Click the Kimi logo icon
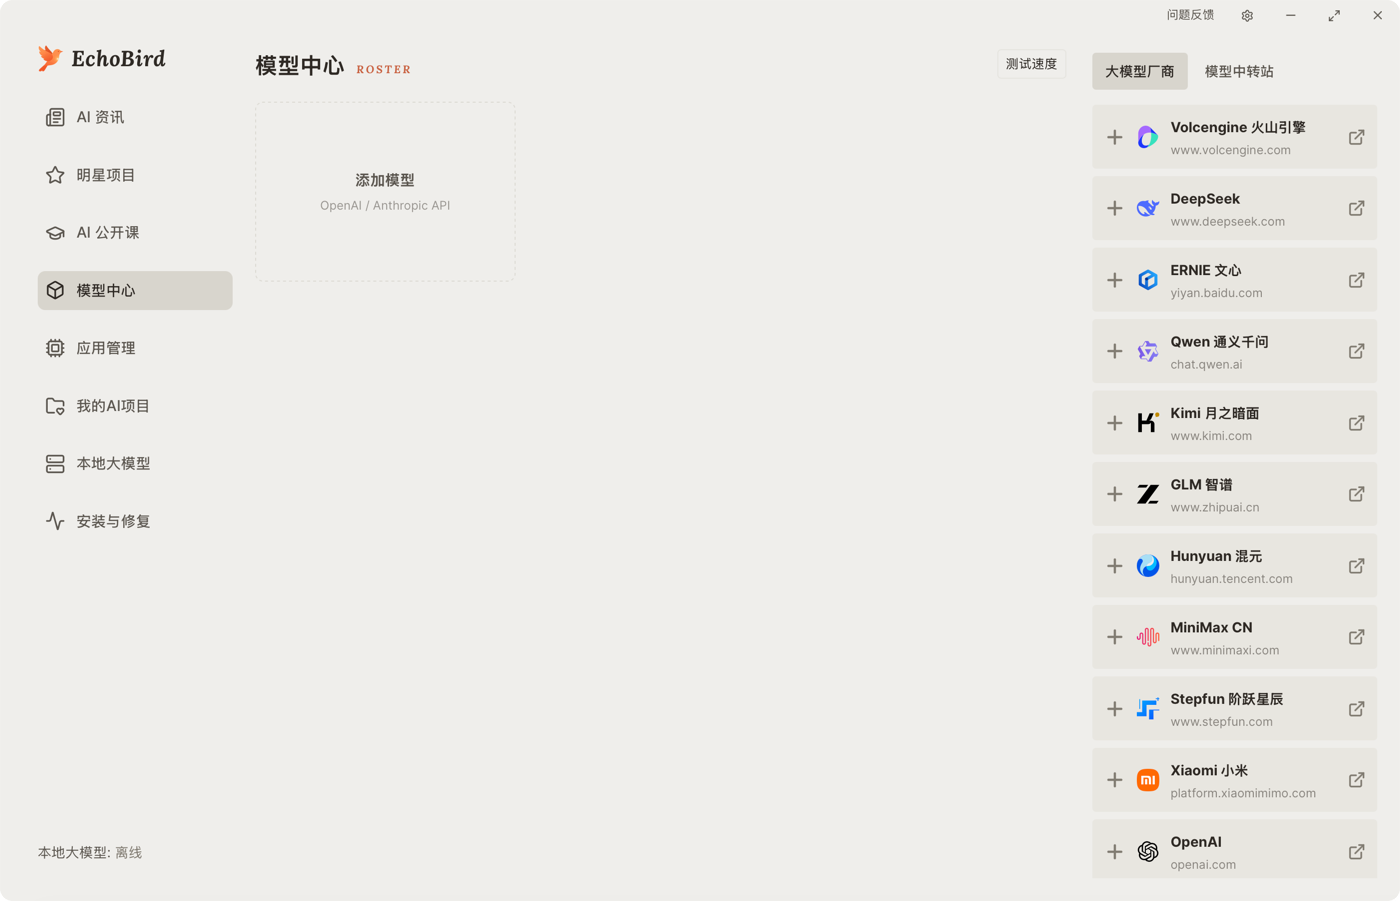The width and height of the screenshot is (1400, 901). (1148, 423)
